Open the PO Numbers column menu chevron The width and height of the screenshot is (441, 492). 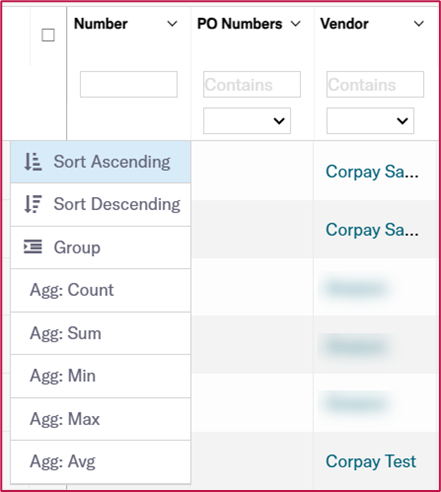coord(296,24)
